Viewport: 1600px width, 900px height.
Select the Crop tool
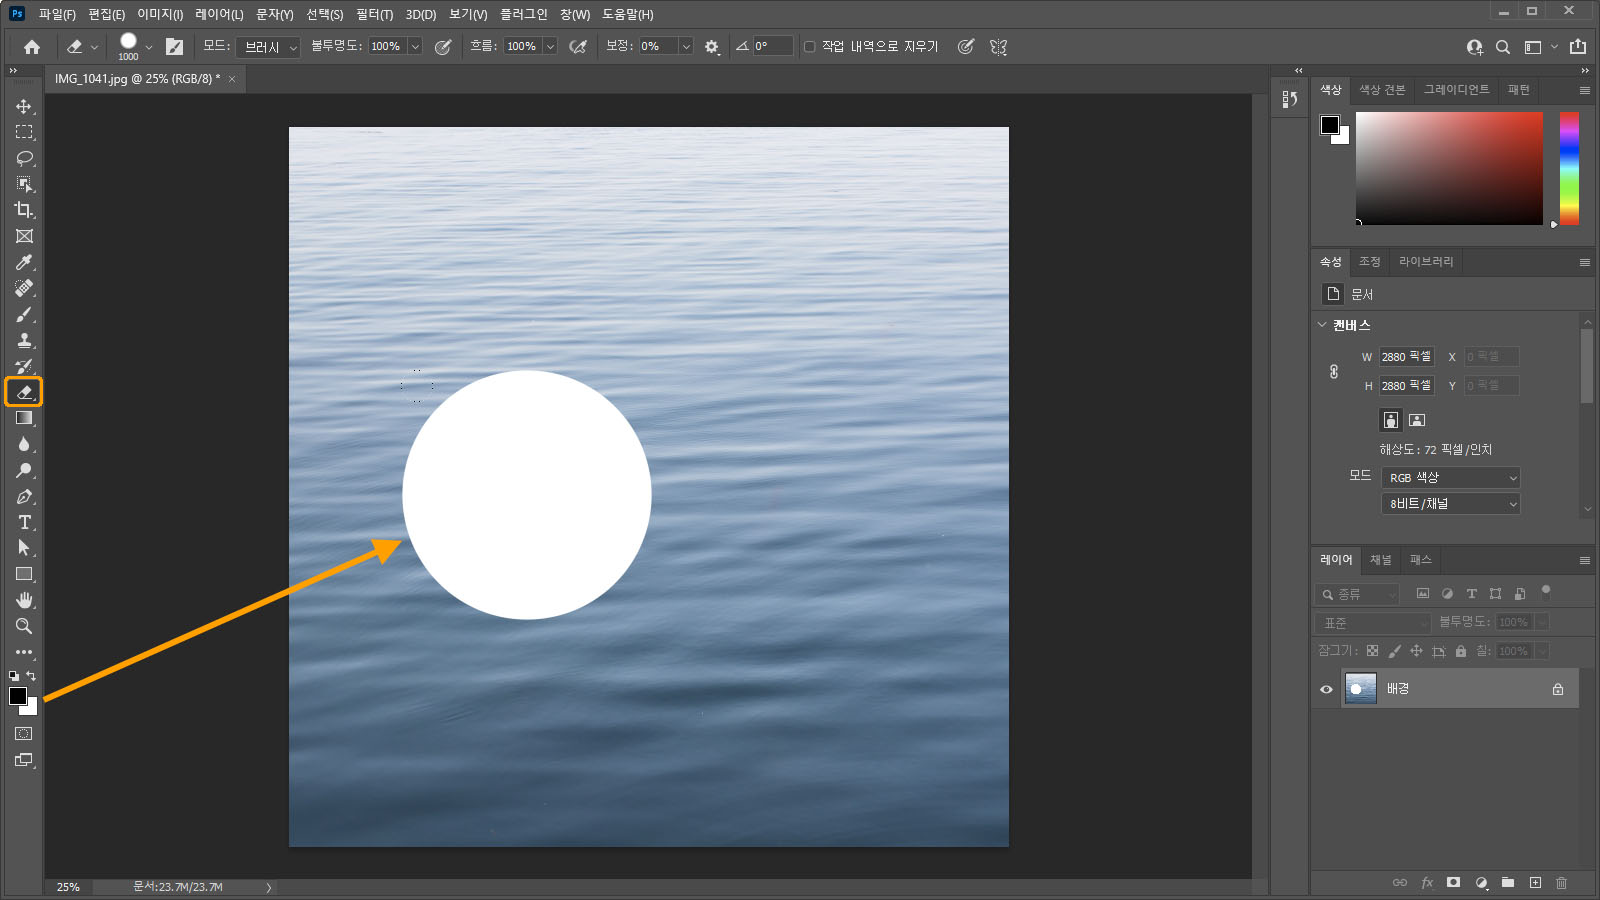coord(24,210)
